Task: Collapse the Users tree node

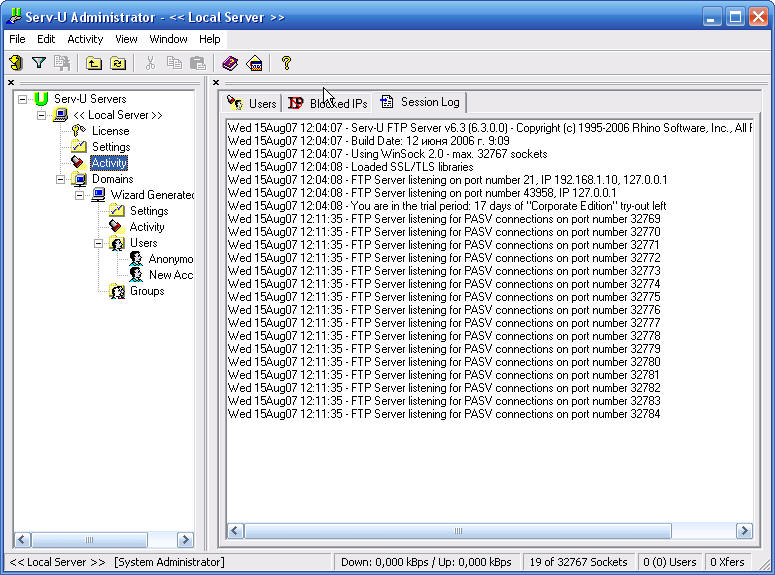Action: tap(98, 243)
